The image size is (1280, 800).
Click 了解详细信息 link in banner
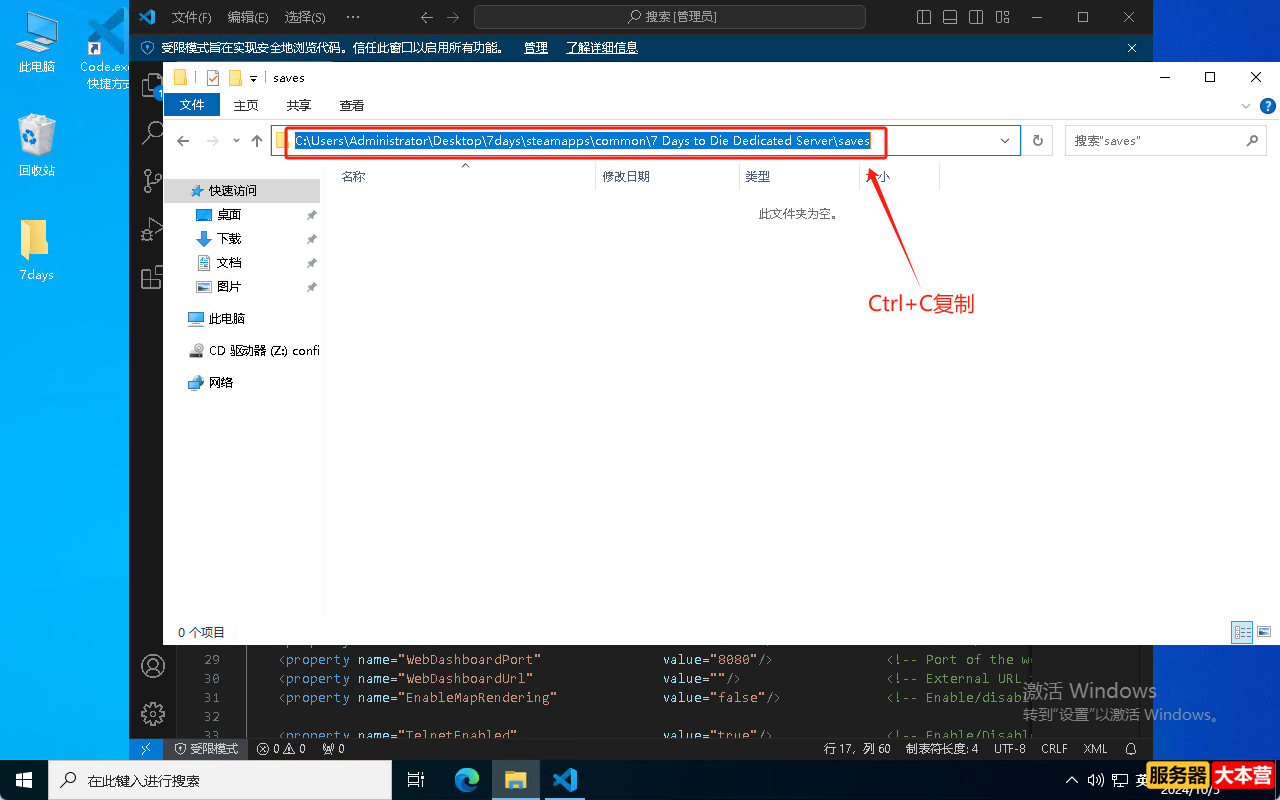click(602, 48)
